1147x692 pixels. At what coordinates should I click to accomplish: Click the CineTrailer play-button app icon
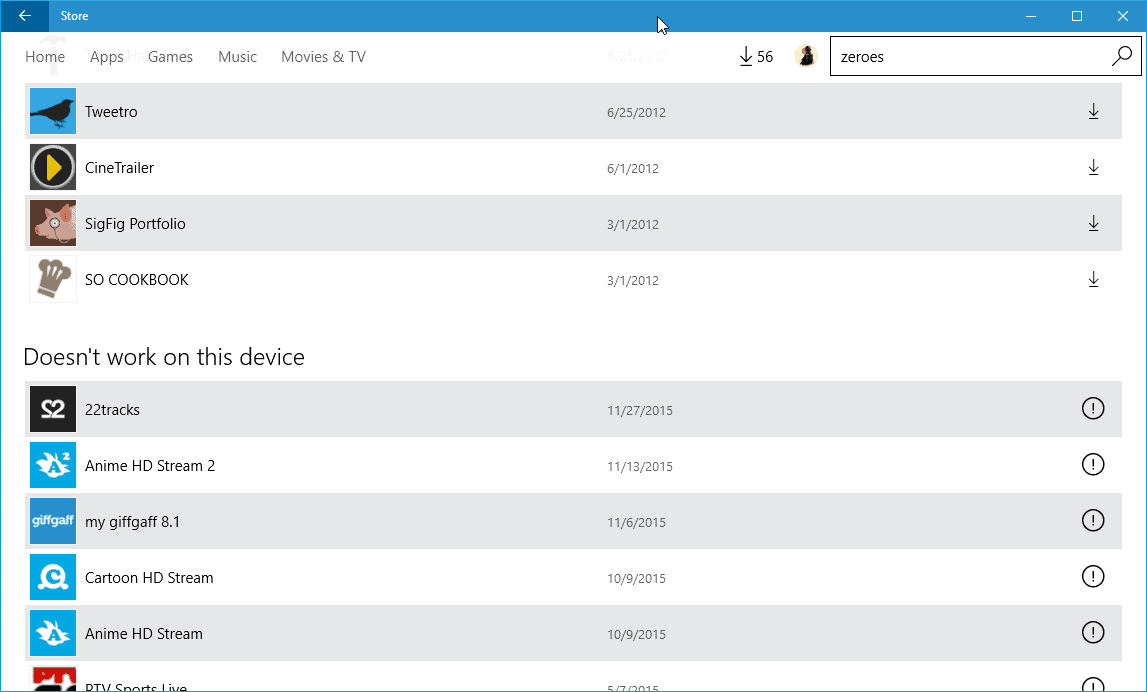(x=52, y=167)
